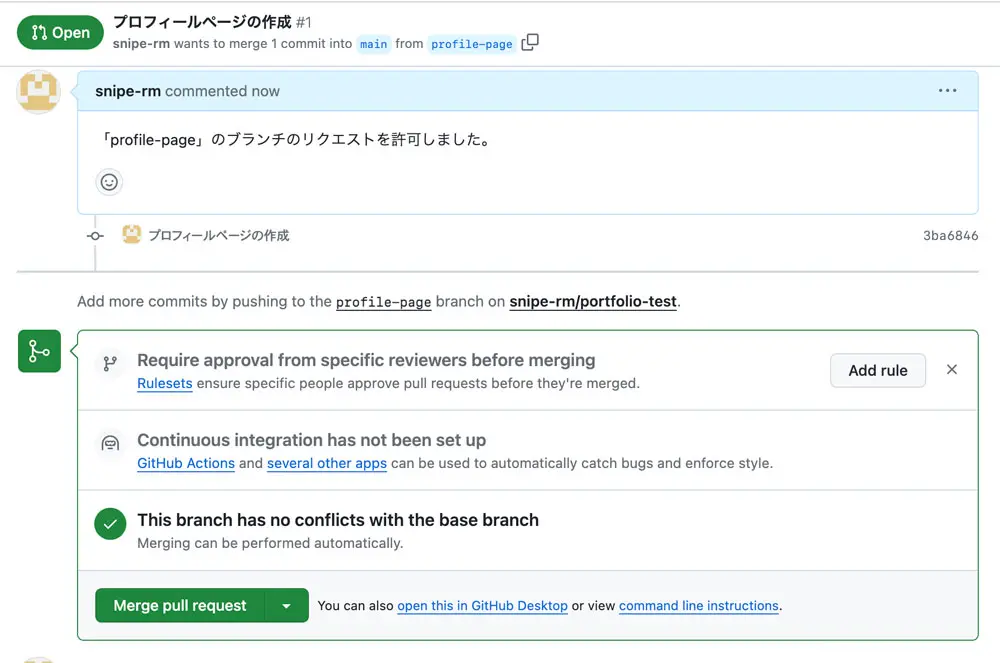Click the green merge status icon
This screenshot has height=663, width=1000.
39,351
